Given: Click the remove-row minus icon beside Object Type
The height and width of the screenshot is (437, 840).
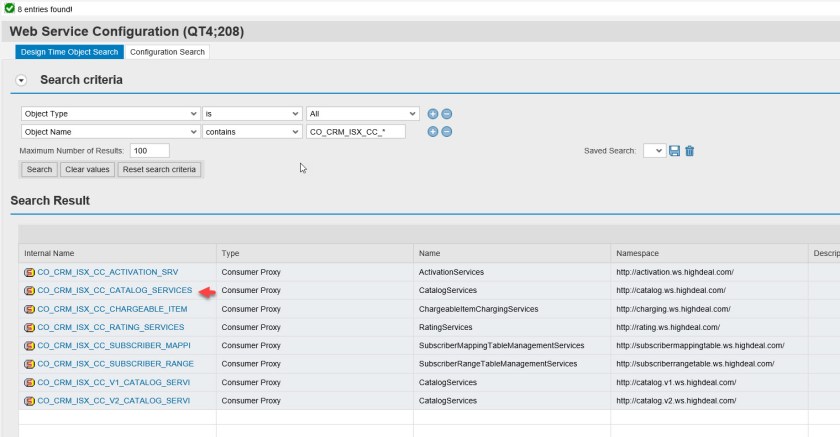Looking at the screenshot, I should click(x=446, y=114).
